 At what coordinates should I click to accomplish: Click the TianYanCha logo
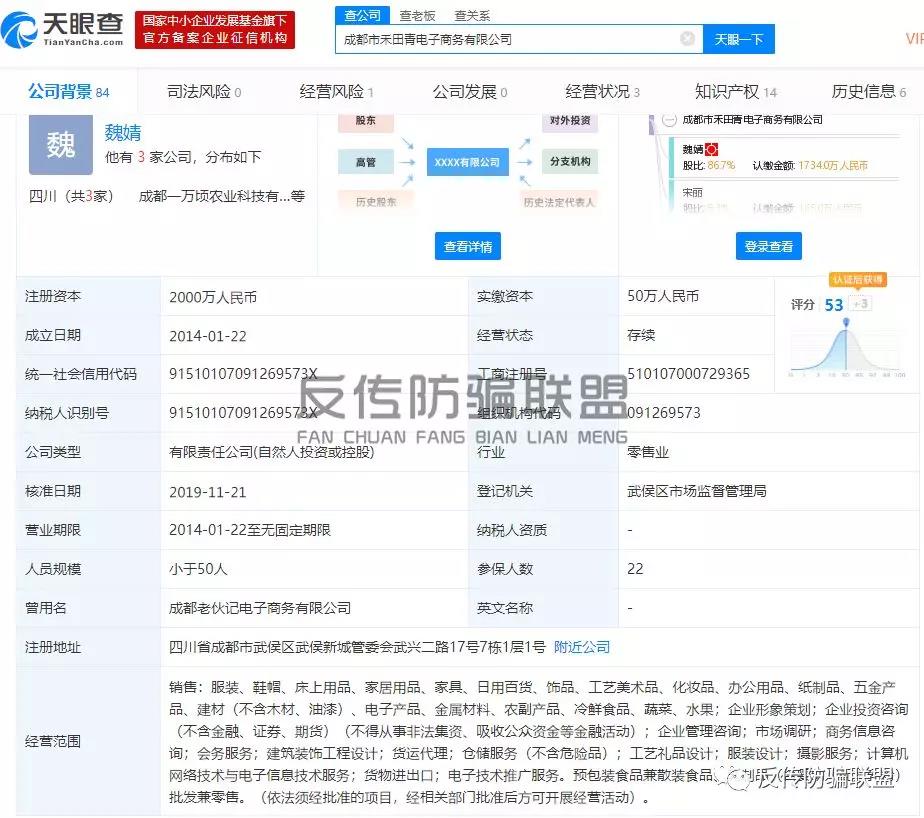[x=62, y=29]
